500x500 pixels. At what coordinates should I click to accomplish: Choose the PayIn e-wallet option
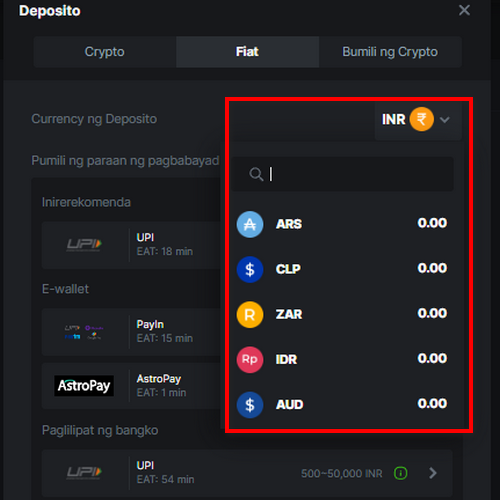pos(131,332)
